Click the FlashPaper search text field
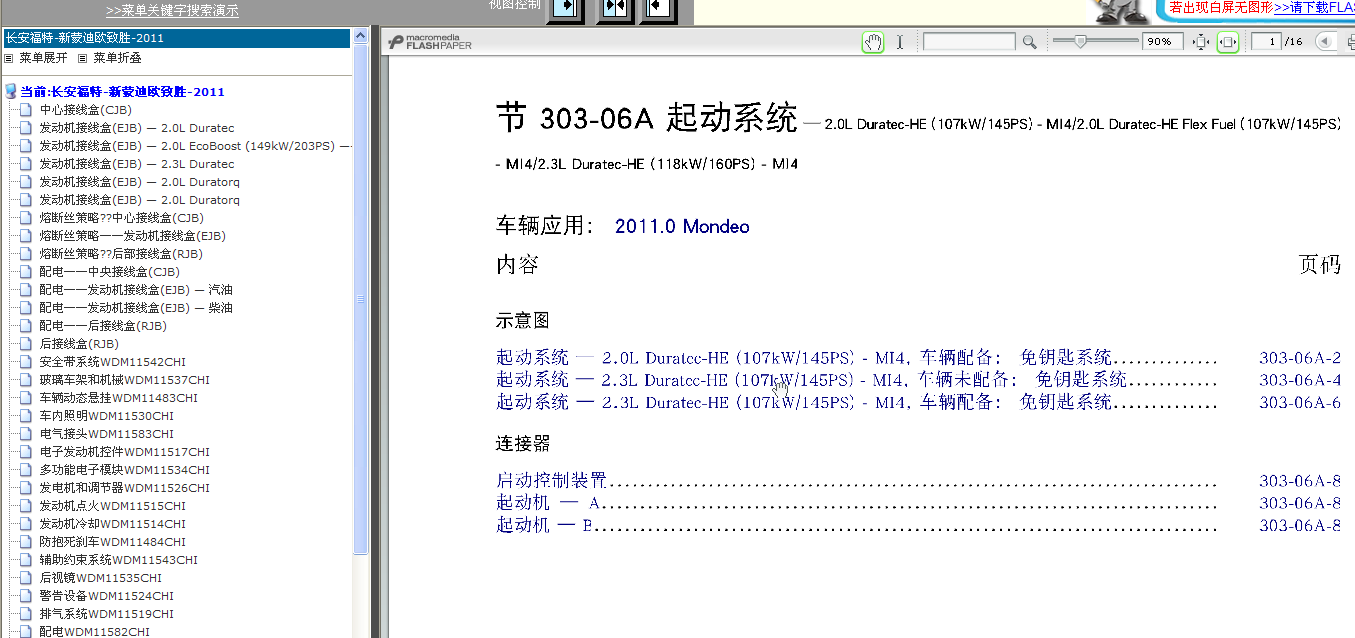Screen dimensions: 1355x638 [x=970, y=42]
